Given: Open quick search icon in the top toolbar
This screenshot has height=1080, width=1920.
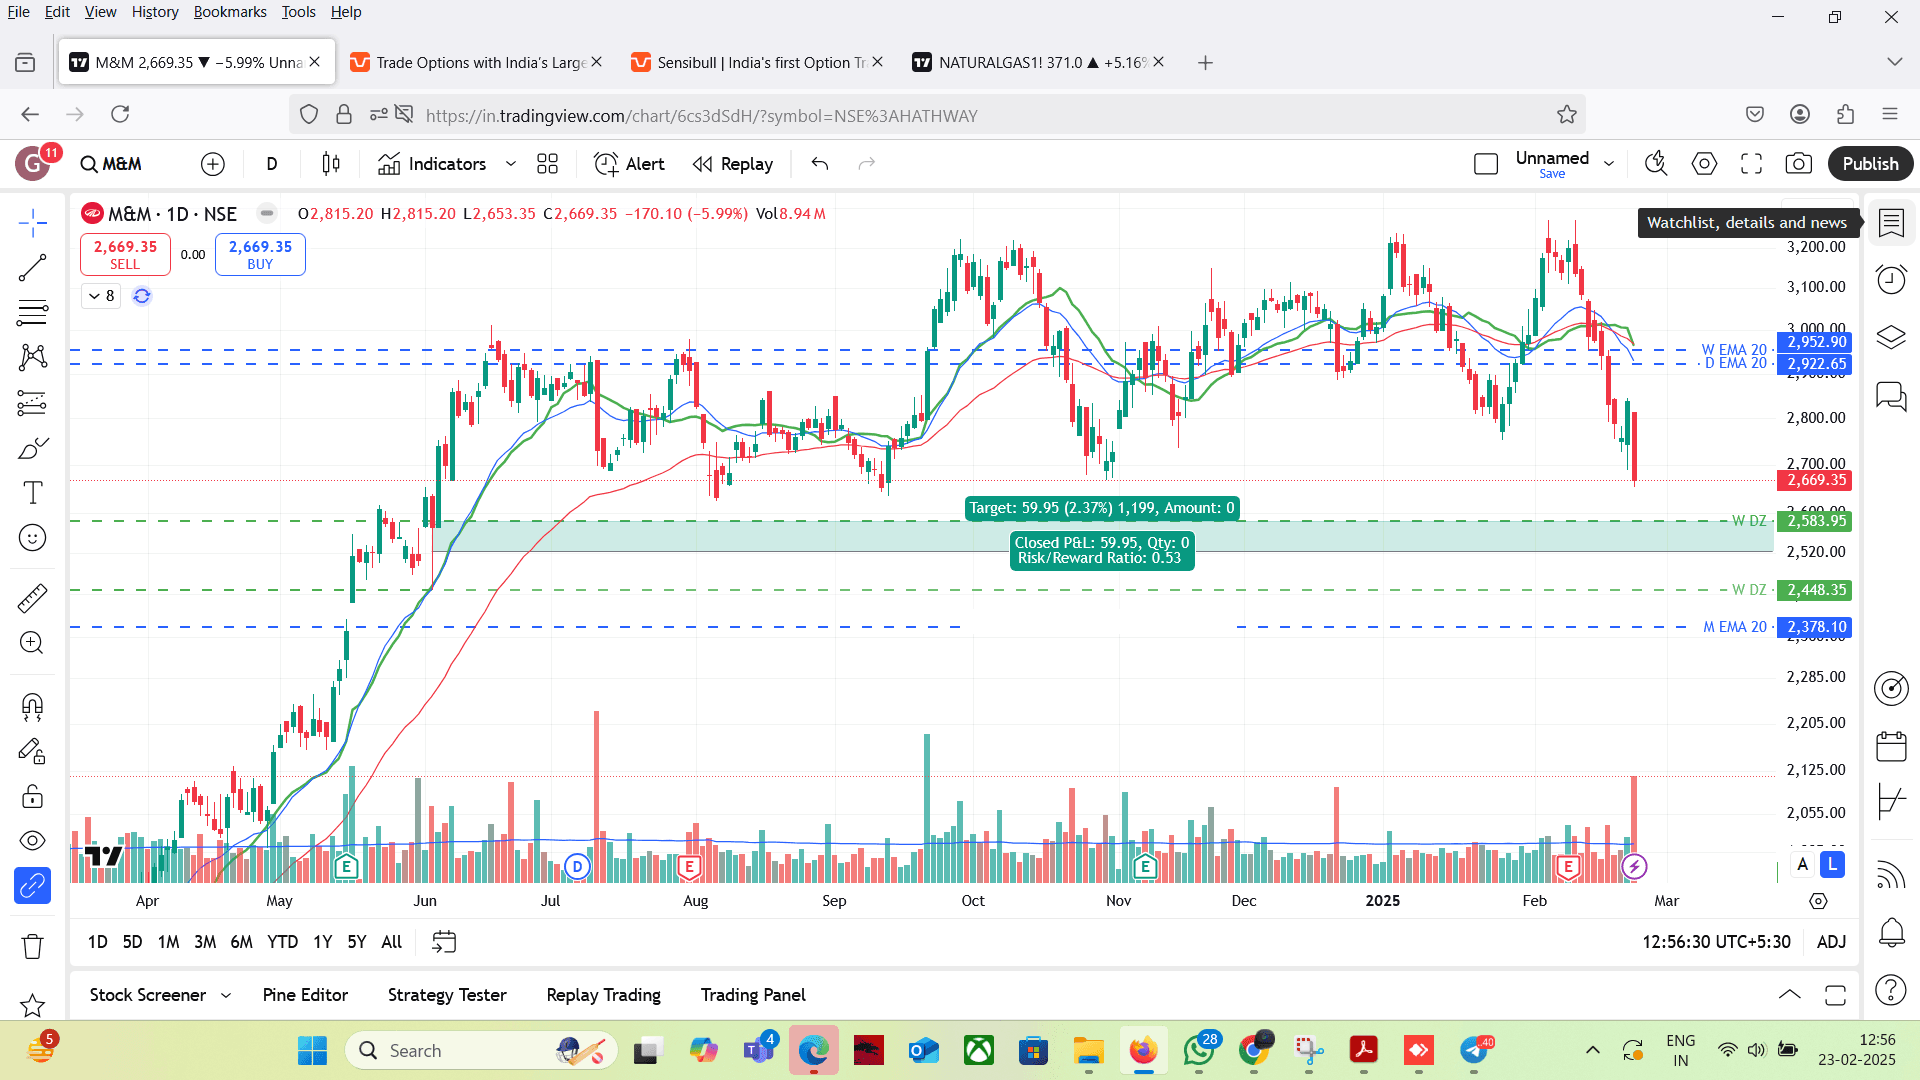Looking at the screenshot, I should coord(1656,164).
